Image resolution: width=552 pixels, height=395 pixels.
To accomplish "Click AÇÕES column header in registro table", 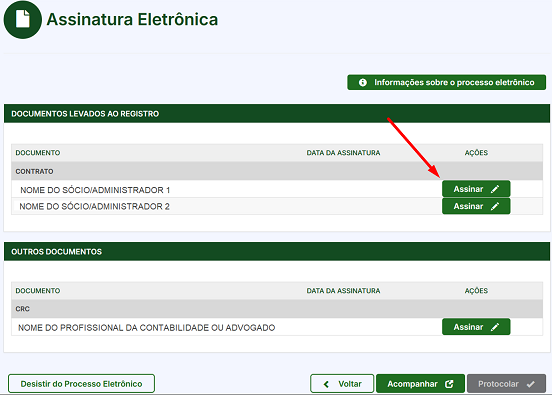I will (476, 153).
